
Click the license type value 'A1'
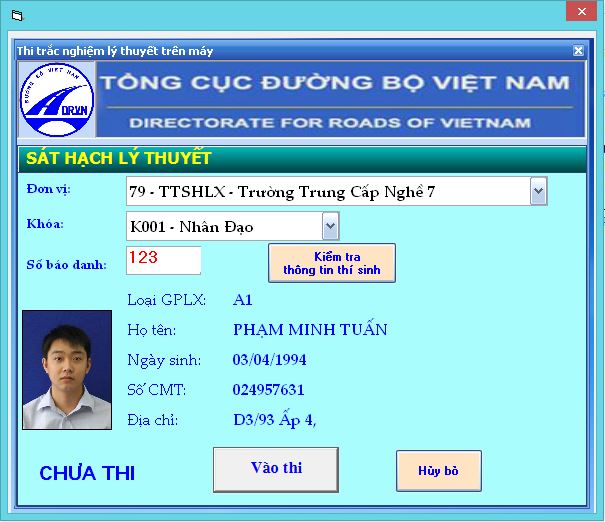(243, 300)
